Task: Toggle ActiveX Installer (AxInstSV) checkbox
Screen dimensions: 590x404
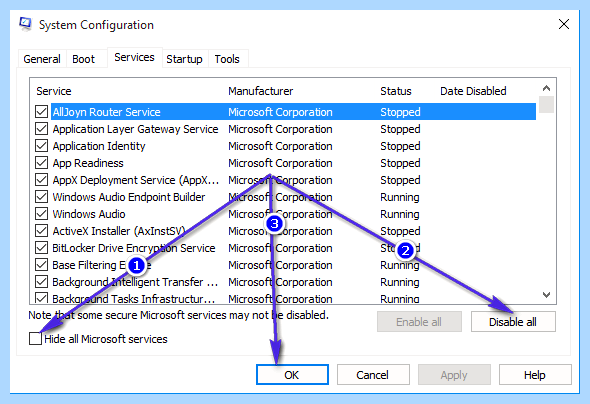Action: tap(41, 231)
